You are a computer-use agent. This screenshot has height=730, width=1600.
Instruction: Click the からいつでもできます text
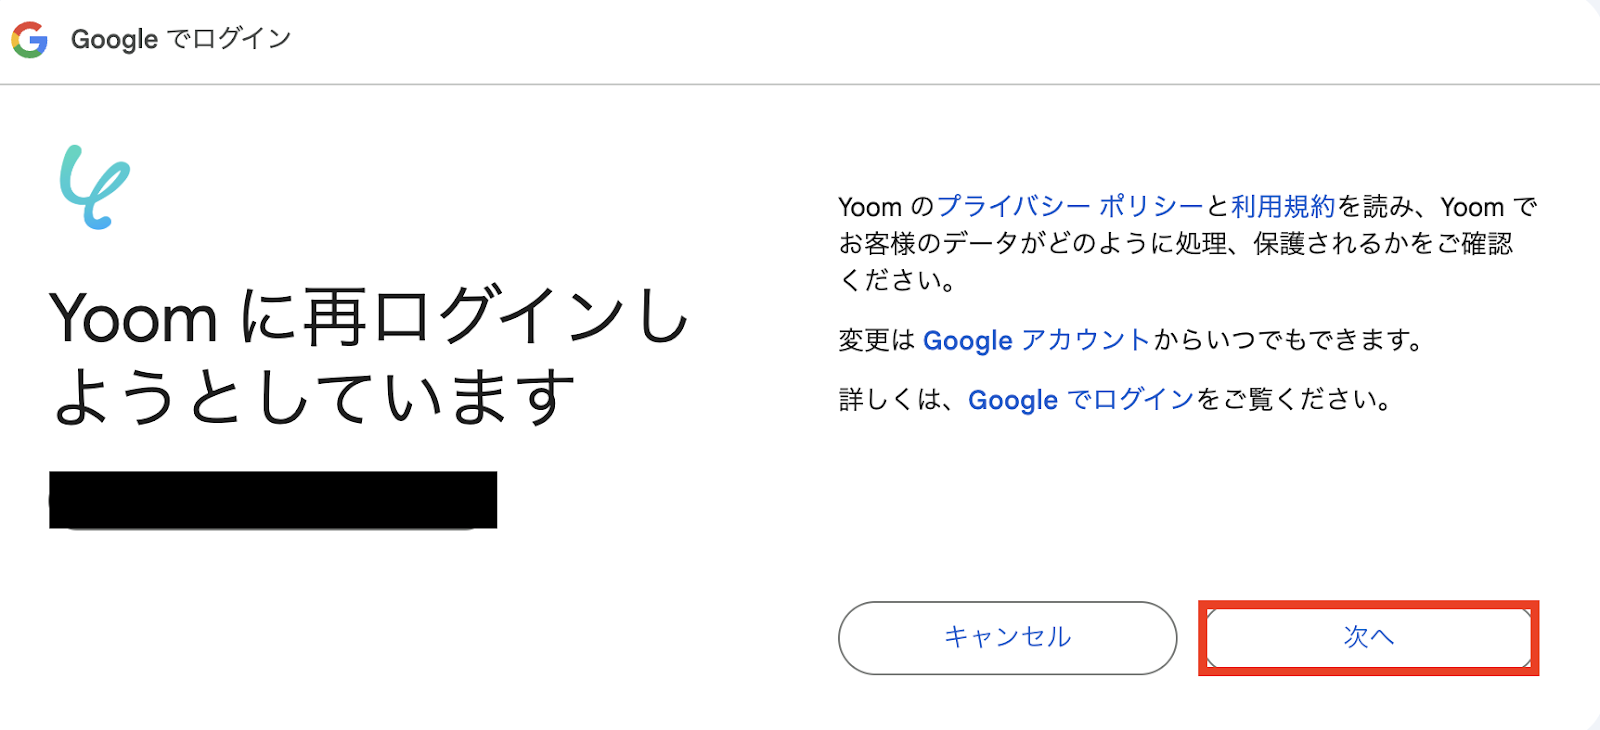click(1288, 341)
